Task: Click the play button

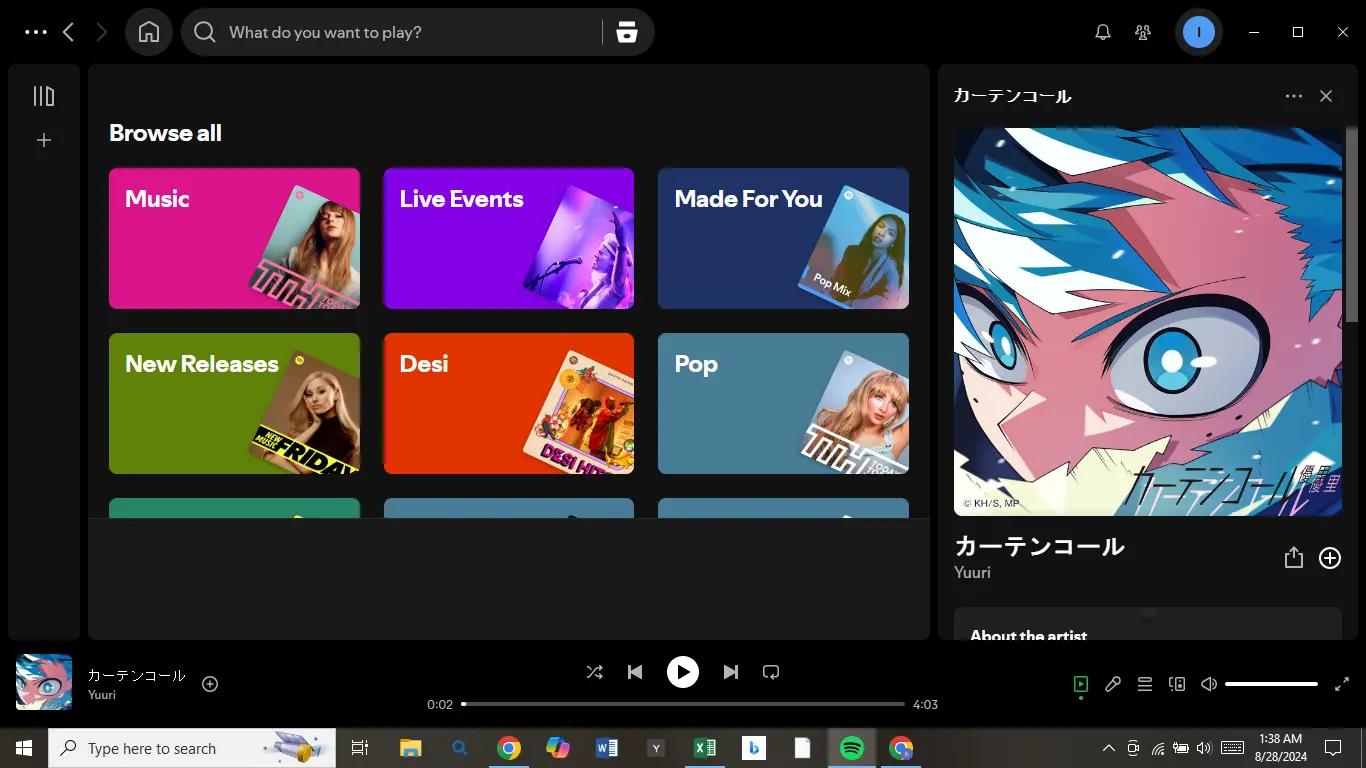Action: 683,672
